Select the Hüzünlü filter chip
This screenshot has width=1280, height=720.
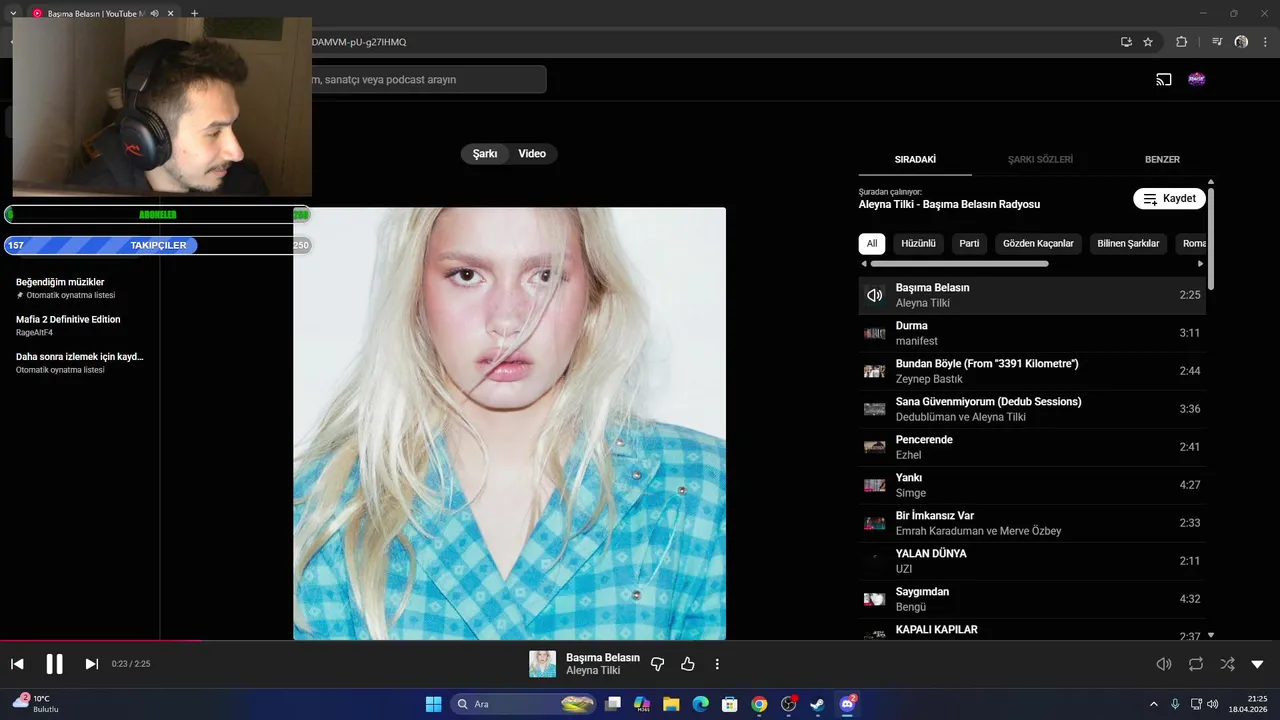pyautogui.click(x=918, y=243)
